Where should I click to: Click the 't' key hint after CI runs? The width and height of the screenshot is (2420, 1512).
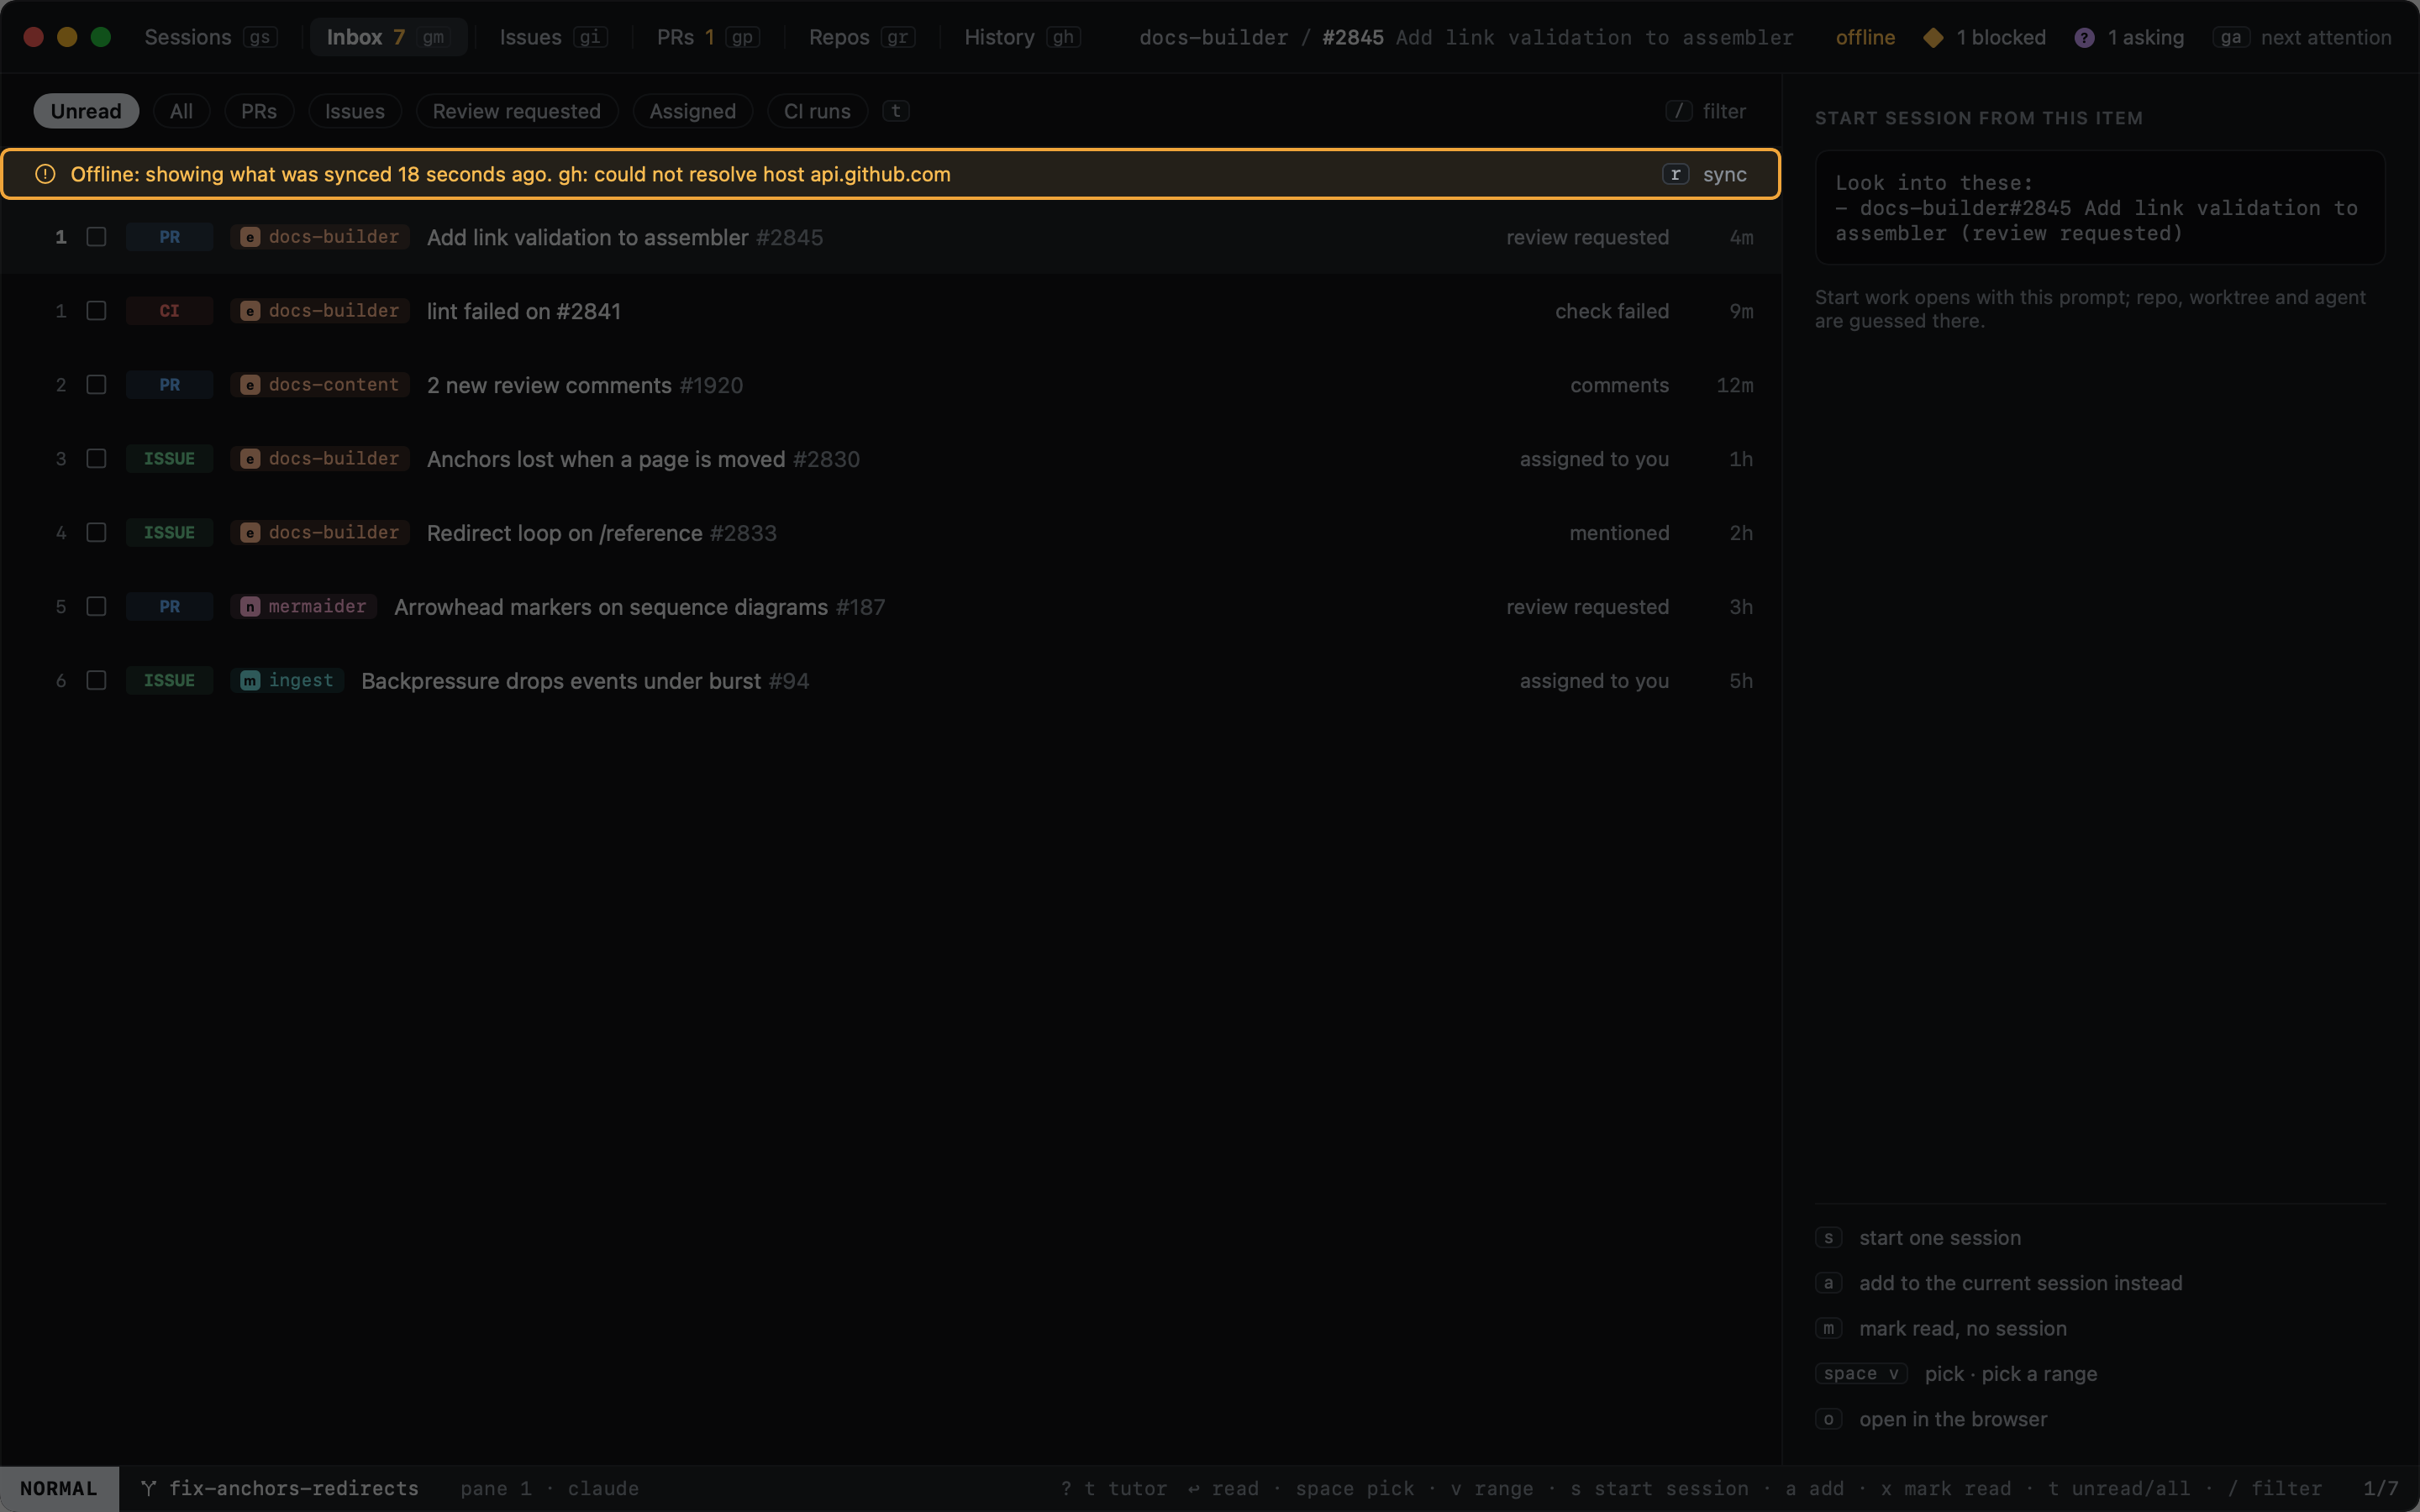[x=895, y=111]
